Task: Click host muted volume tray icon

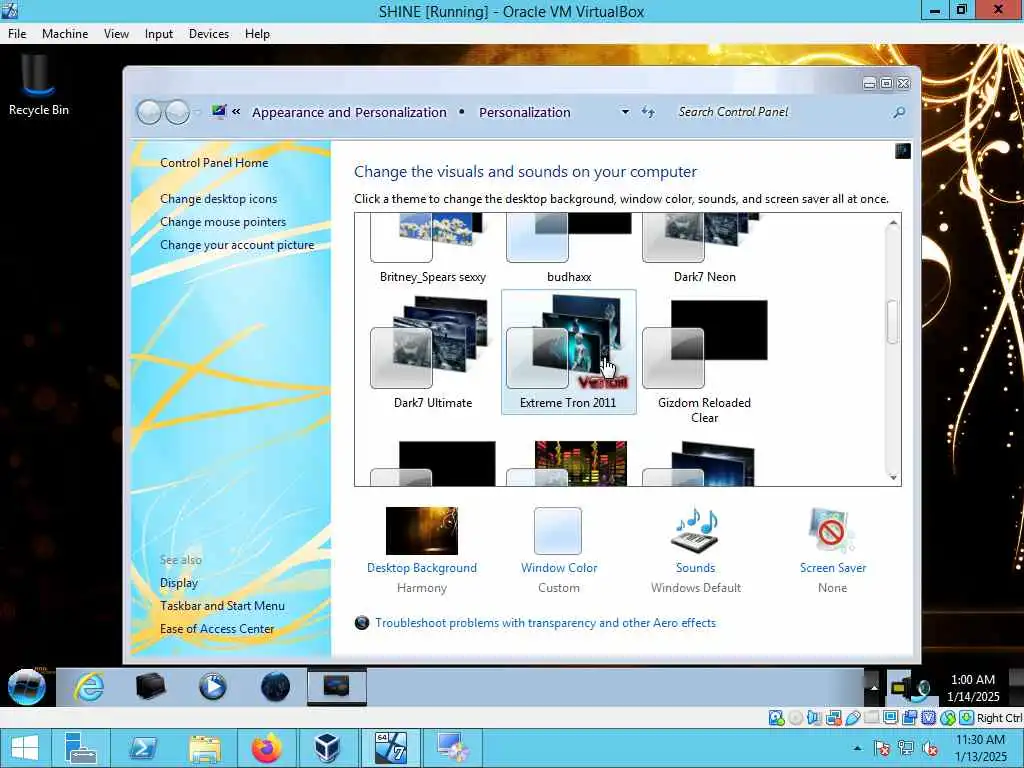Action: [930, 748]
